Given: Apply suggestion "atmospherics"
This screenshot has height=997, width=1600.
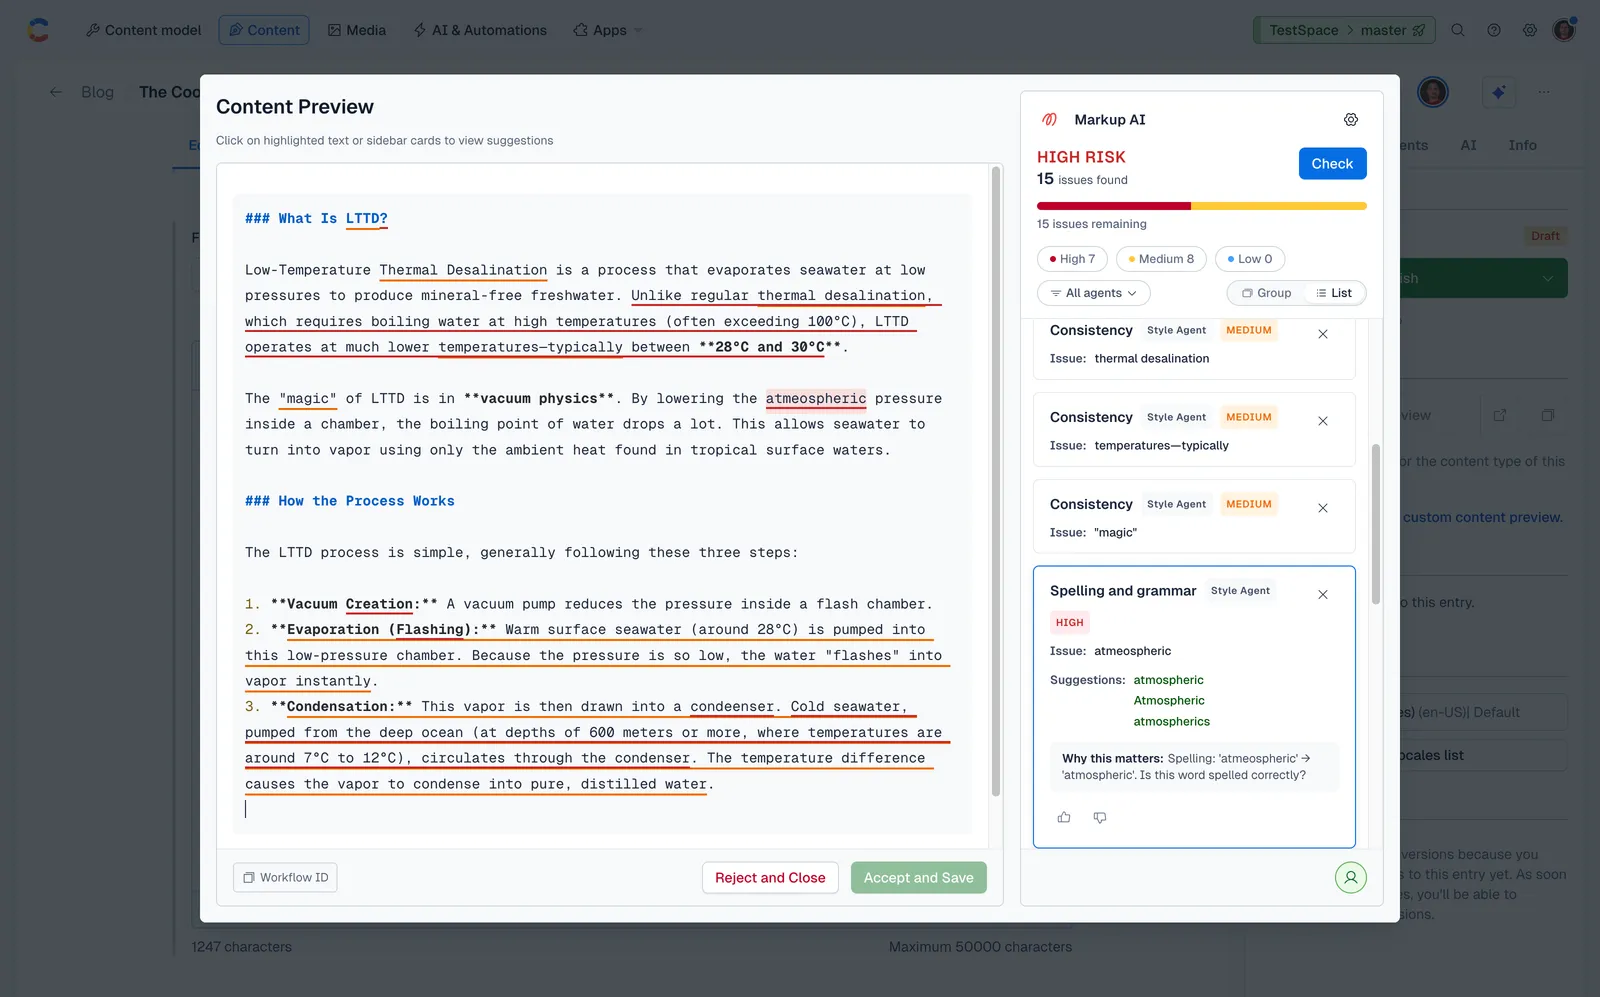Looking at the screenshot, I should tap(1171, 722).
